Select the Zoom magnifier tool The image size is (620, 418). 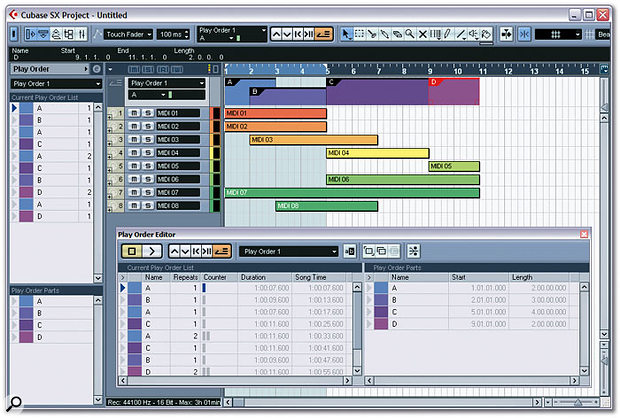click(x=410, y=34)
